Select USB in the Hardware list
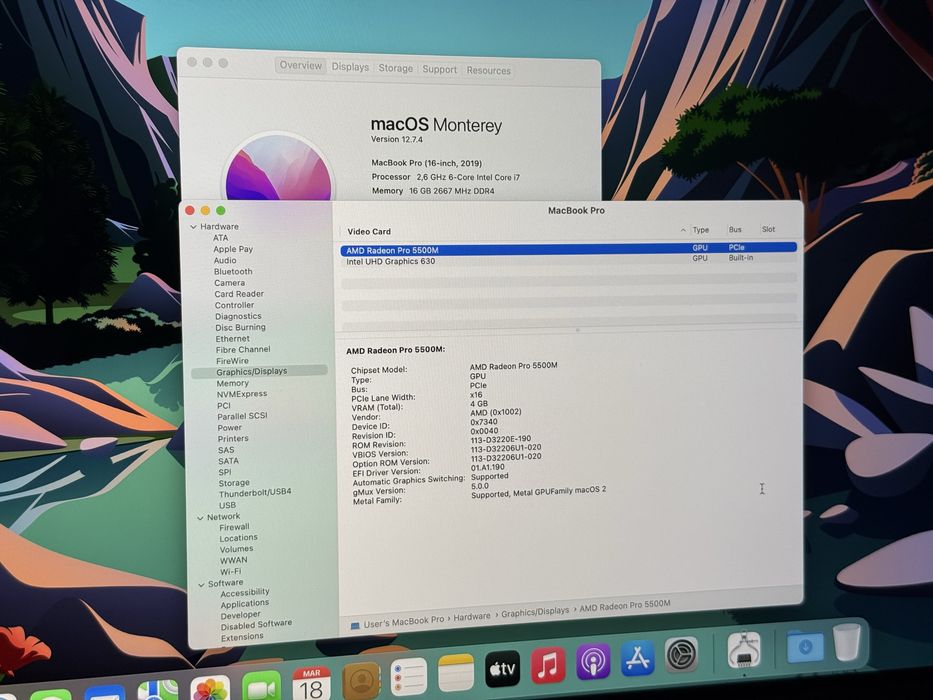 (x=227, y=505)
